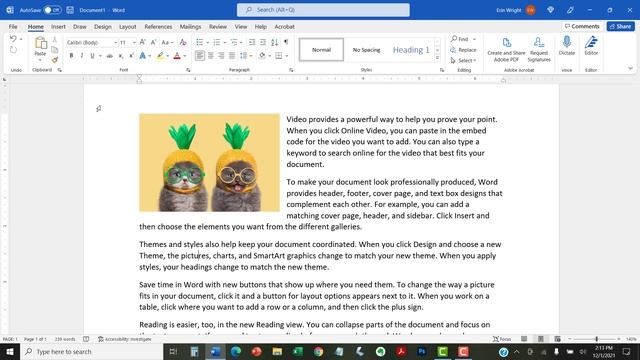Switch to the Design tab
This screenshot has height=360, width=640.
click(103, 27)
